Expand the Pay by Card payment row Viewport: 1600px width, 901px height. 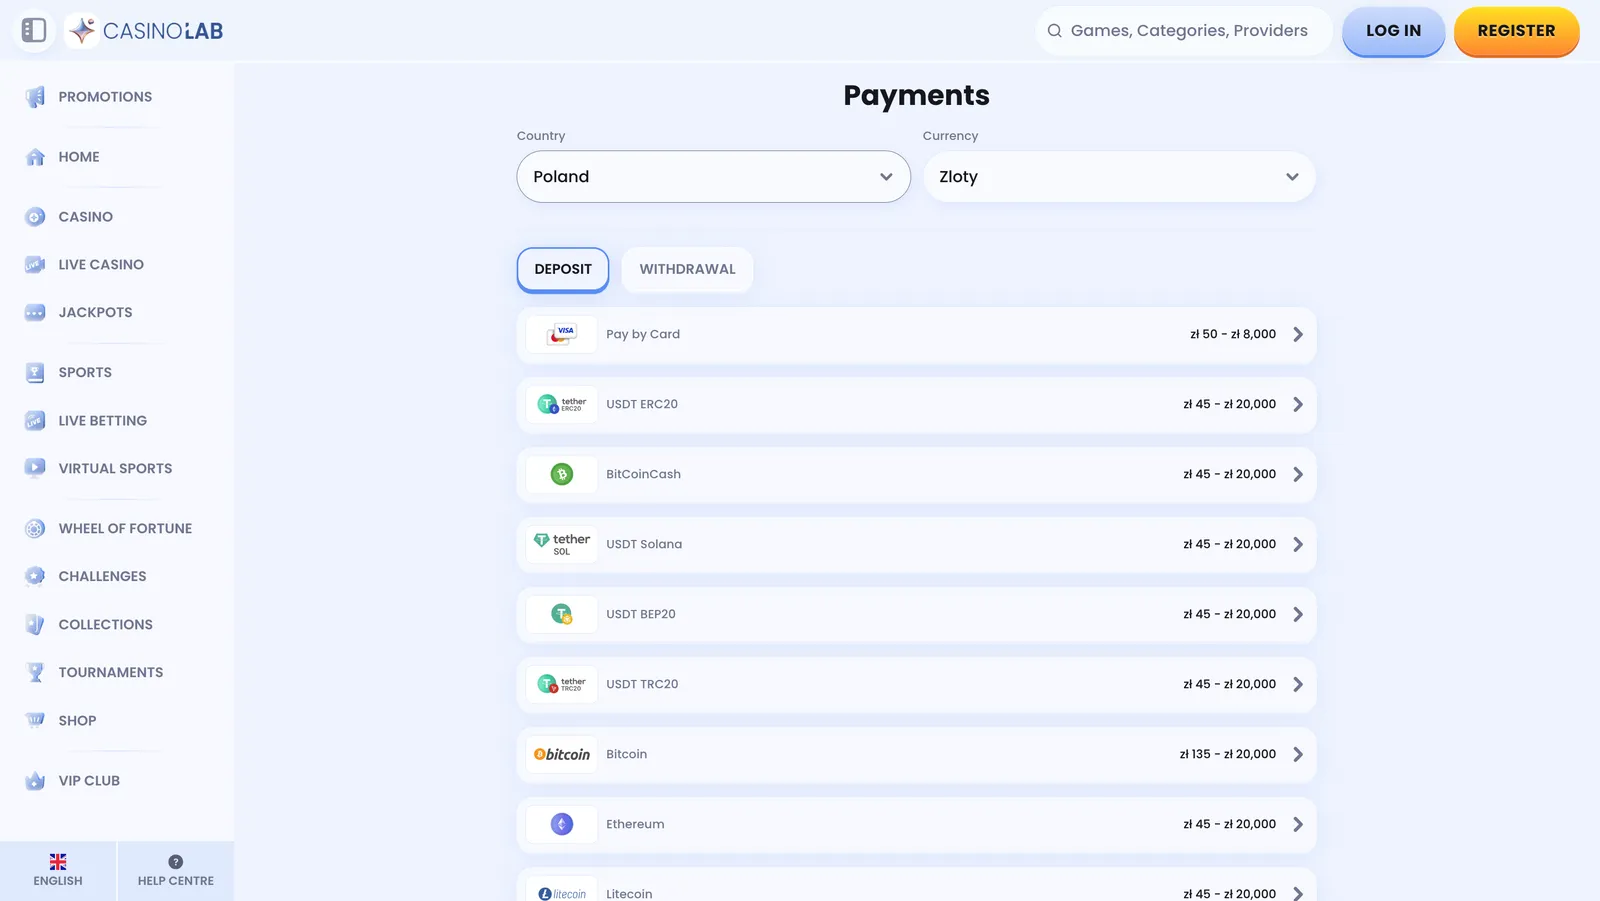(x=916, y=335)
